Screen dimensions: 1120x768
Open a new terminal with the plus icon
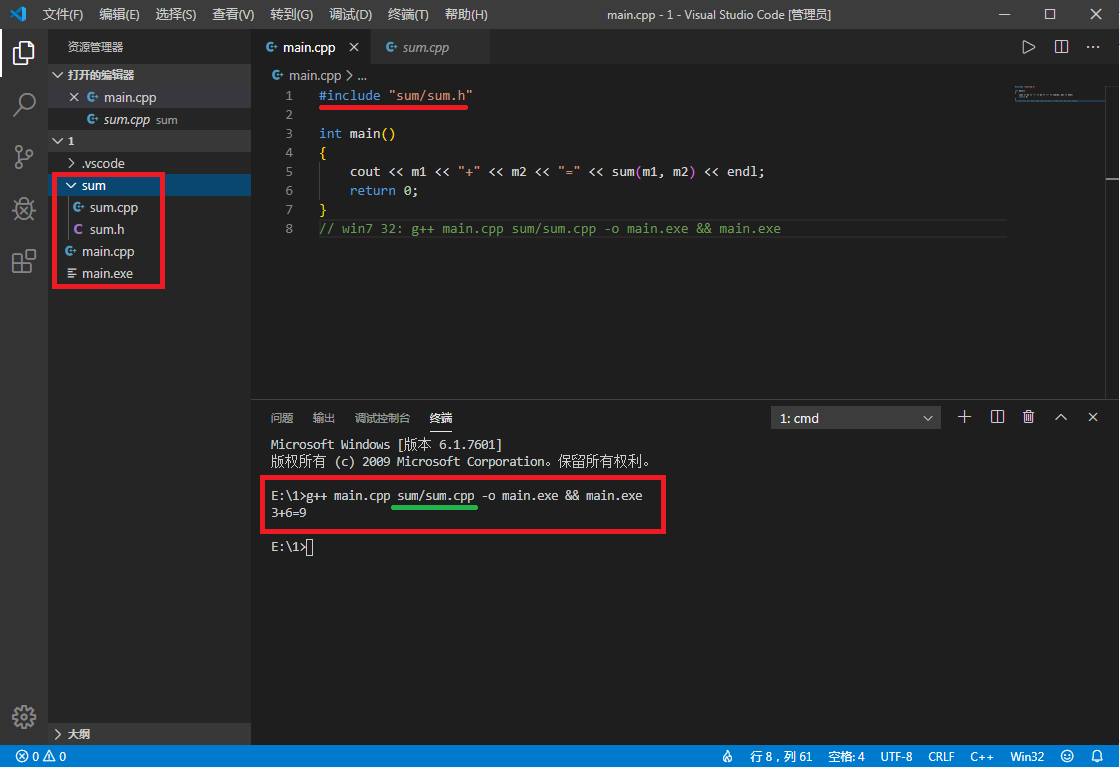click(x=964, y=417)
